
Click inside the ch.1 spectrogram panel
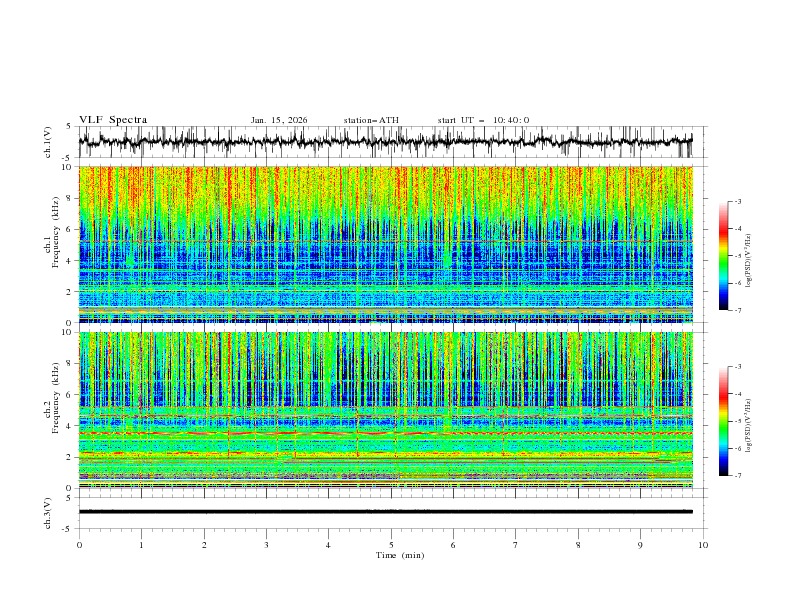pos(385,244)
